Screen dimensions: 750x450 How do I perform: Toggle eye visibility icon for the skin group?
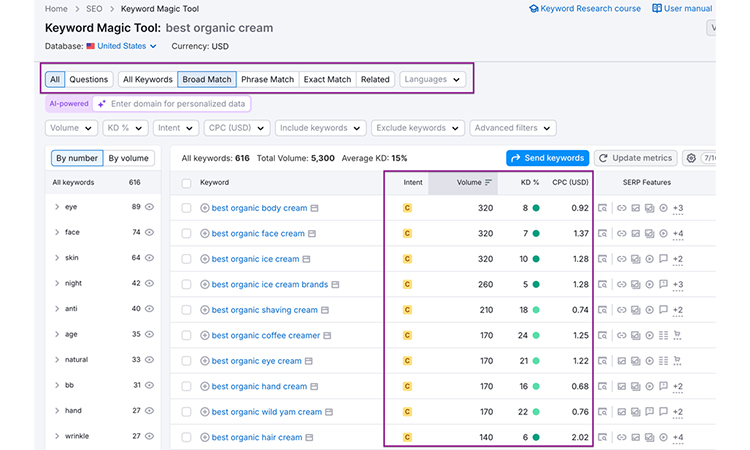tap(150, 258)
